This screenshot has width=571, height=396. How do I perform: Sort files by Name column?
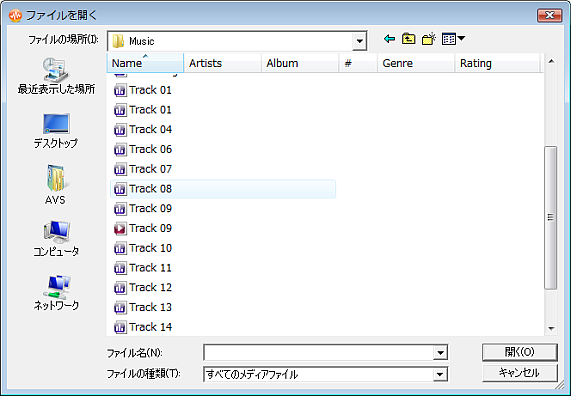(x=145, y=63)
